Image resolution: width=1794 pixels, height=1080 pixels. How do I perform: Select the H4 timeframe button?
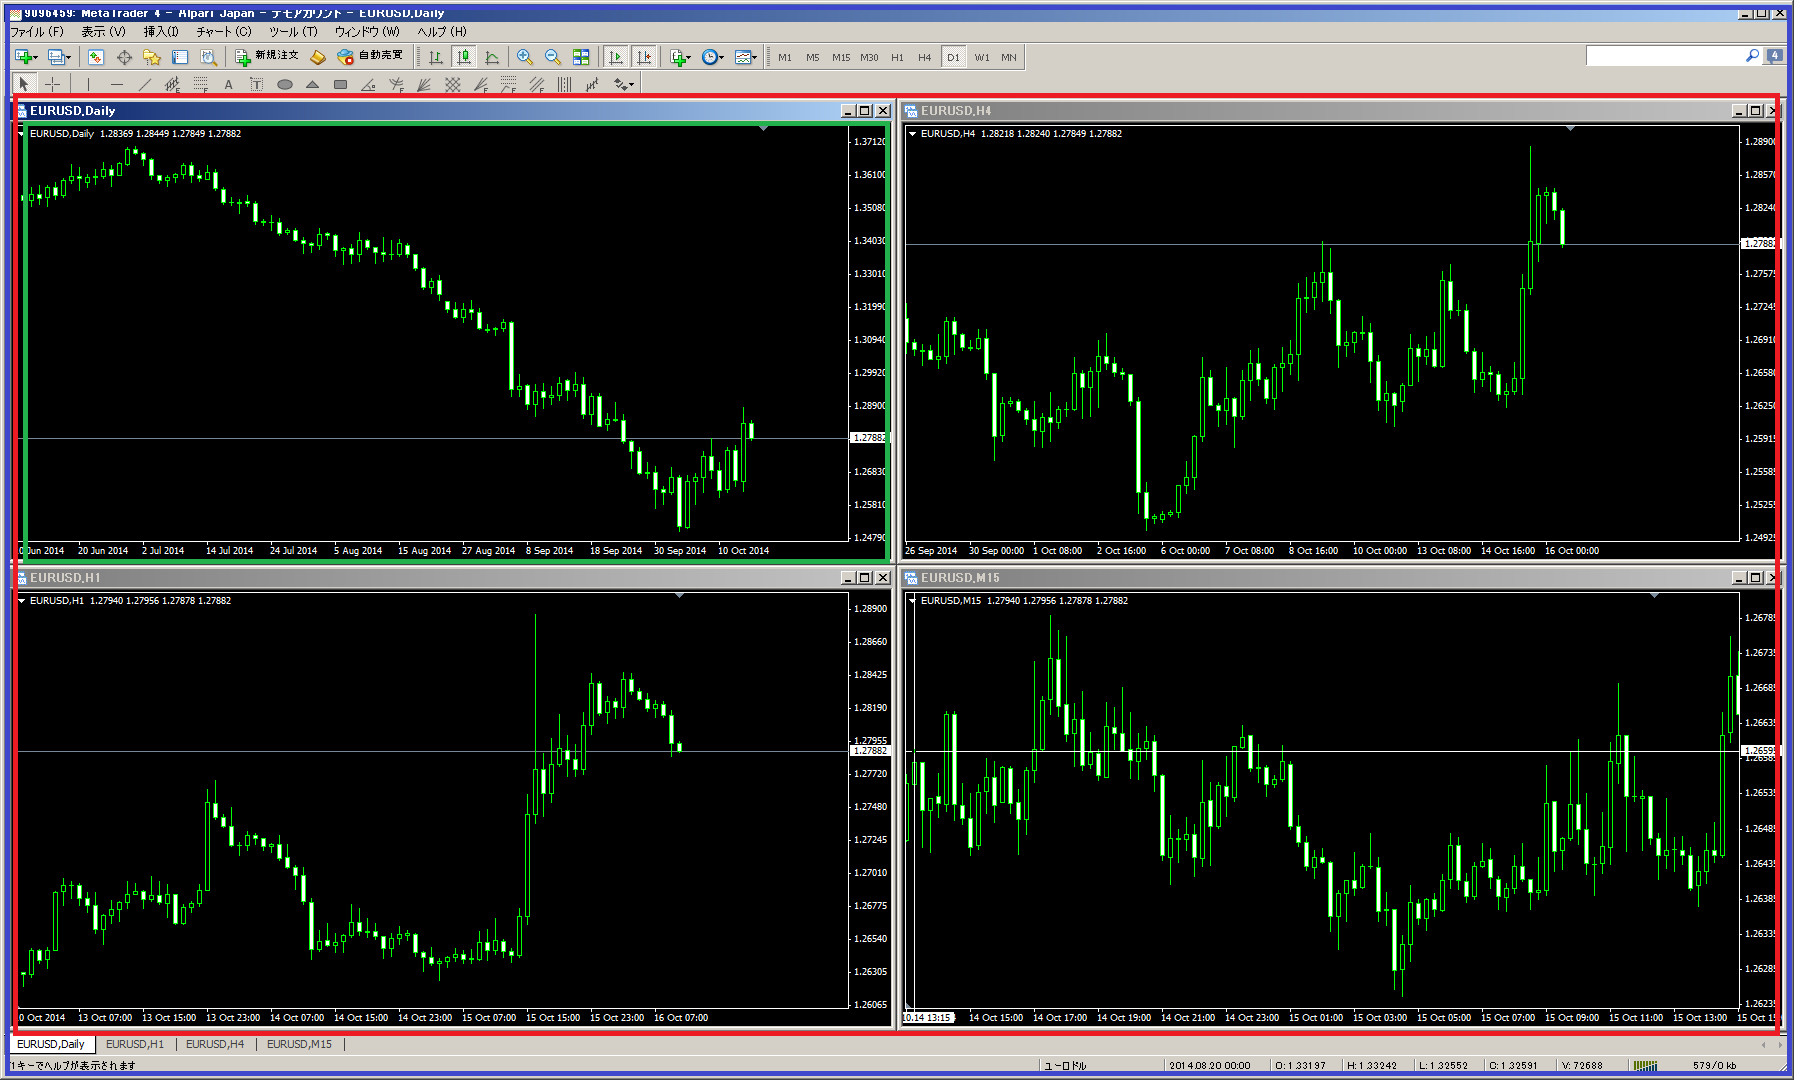pyautogui.click(x=924, y=57)
